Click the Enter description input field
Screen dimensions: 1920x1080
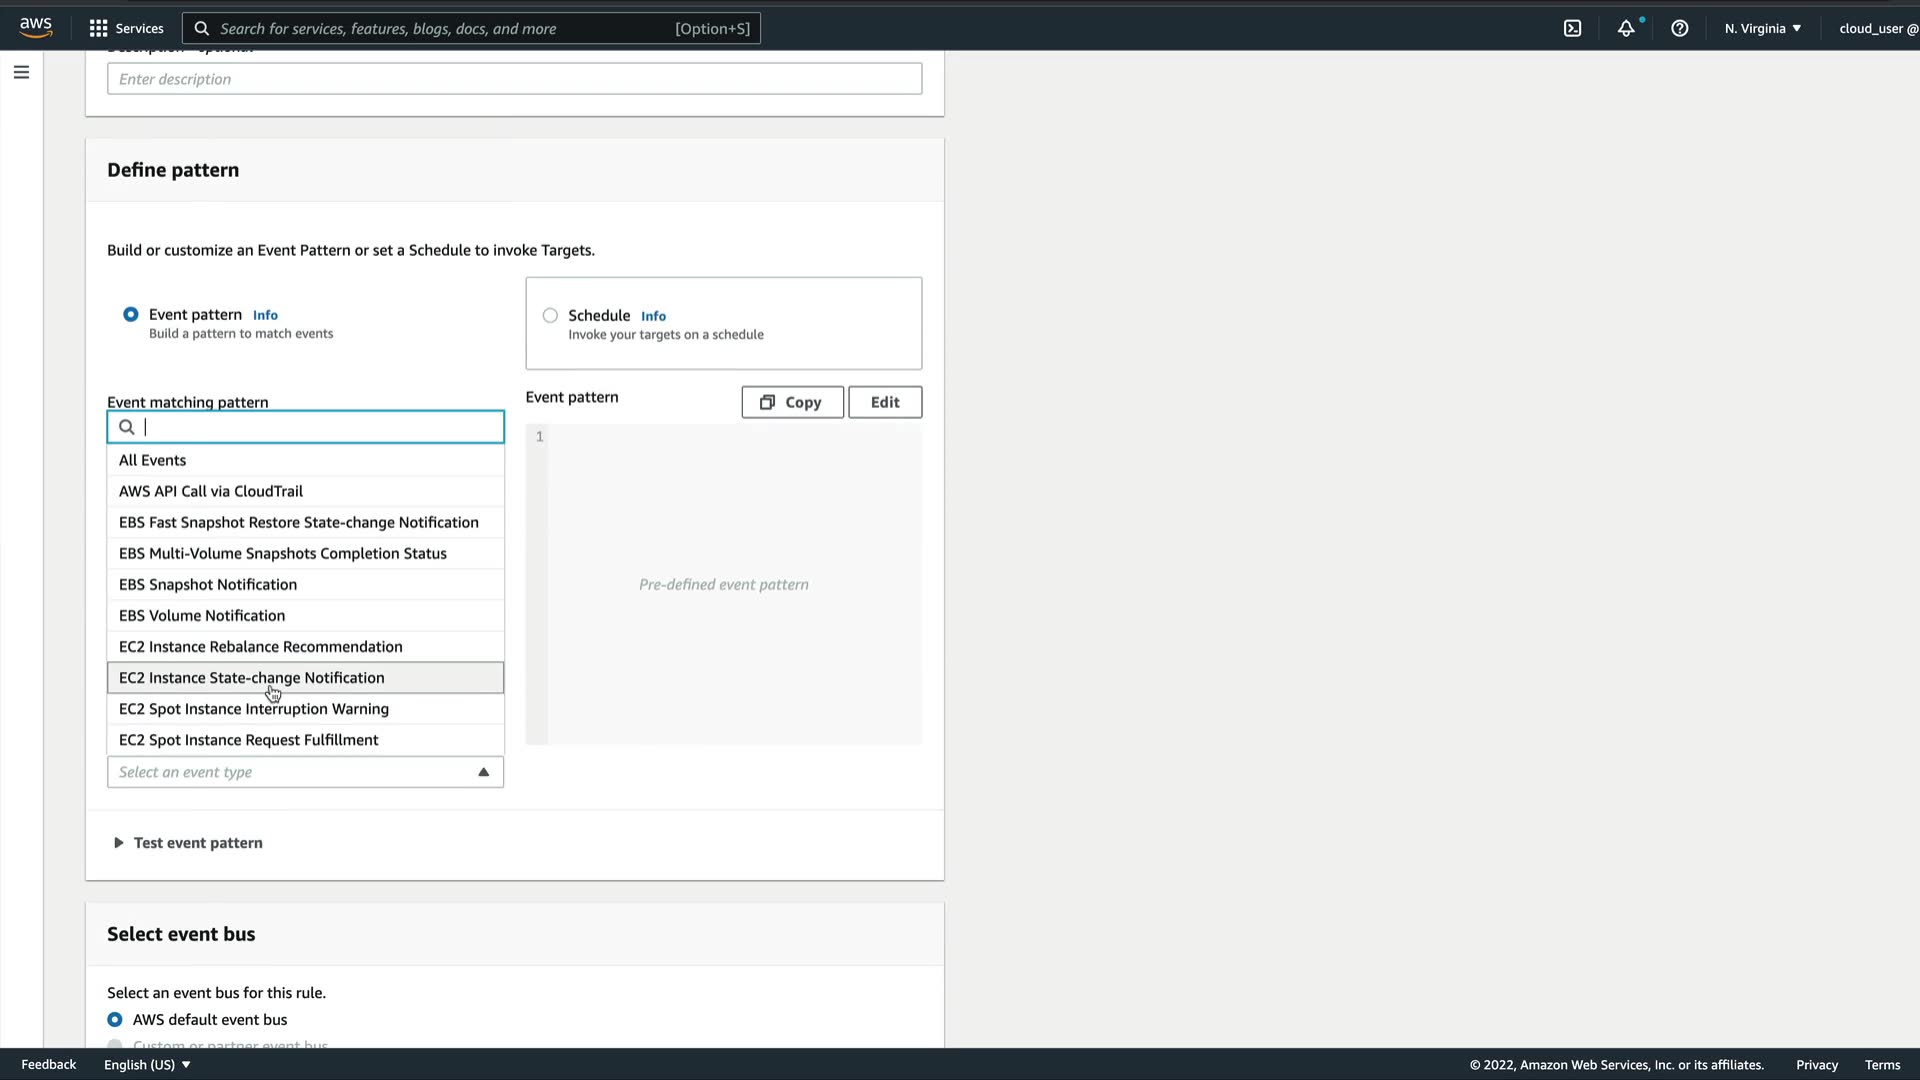[x=514, y=79]
